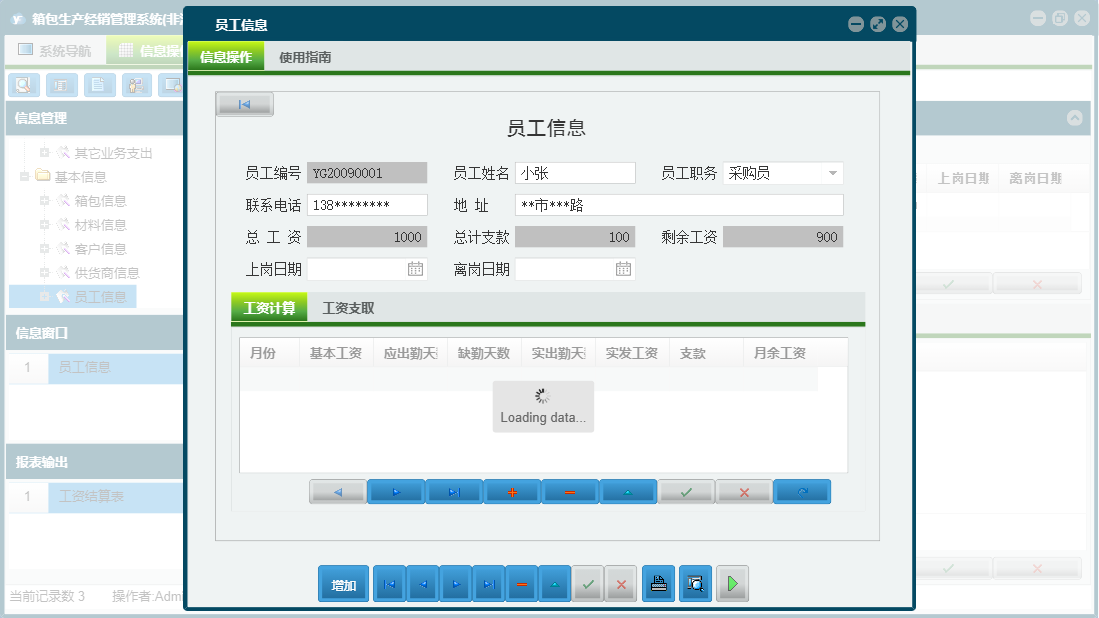Confirm grid changes with the green check icon
Image resolution: width=1099 pixels, height=618 pixels.
686,491
